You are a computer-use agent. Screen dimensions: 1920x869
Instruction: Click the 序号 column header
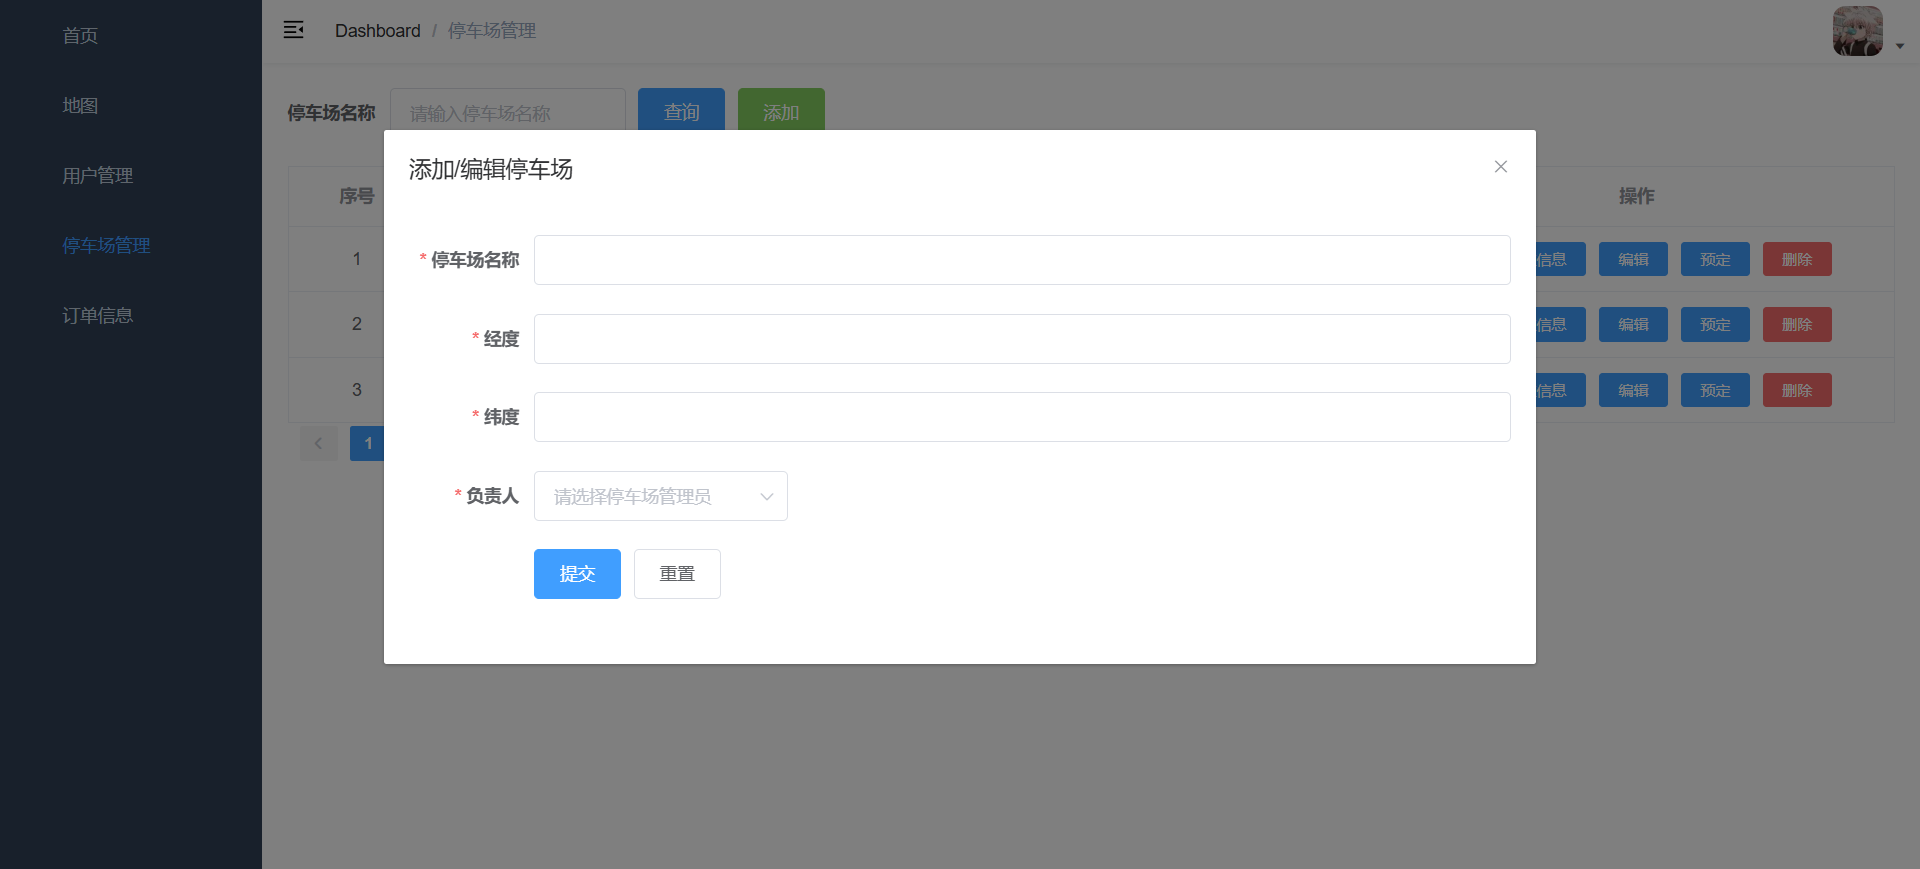[x=357, y=196]
